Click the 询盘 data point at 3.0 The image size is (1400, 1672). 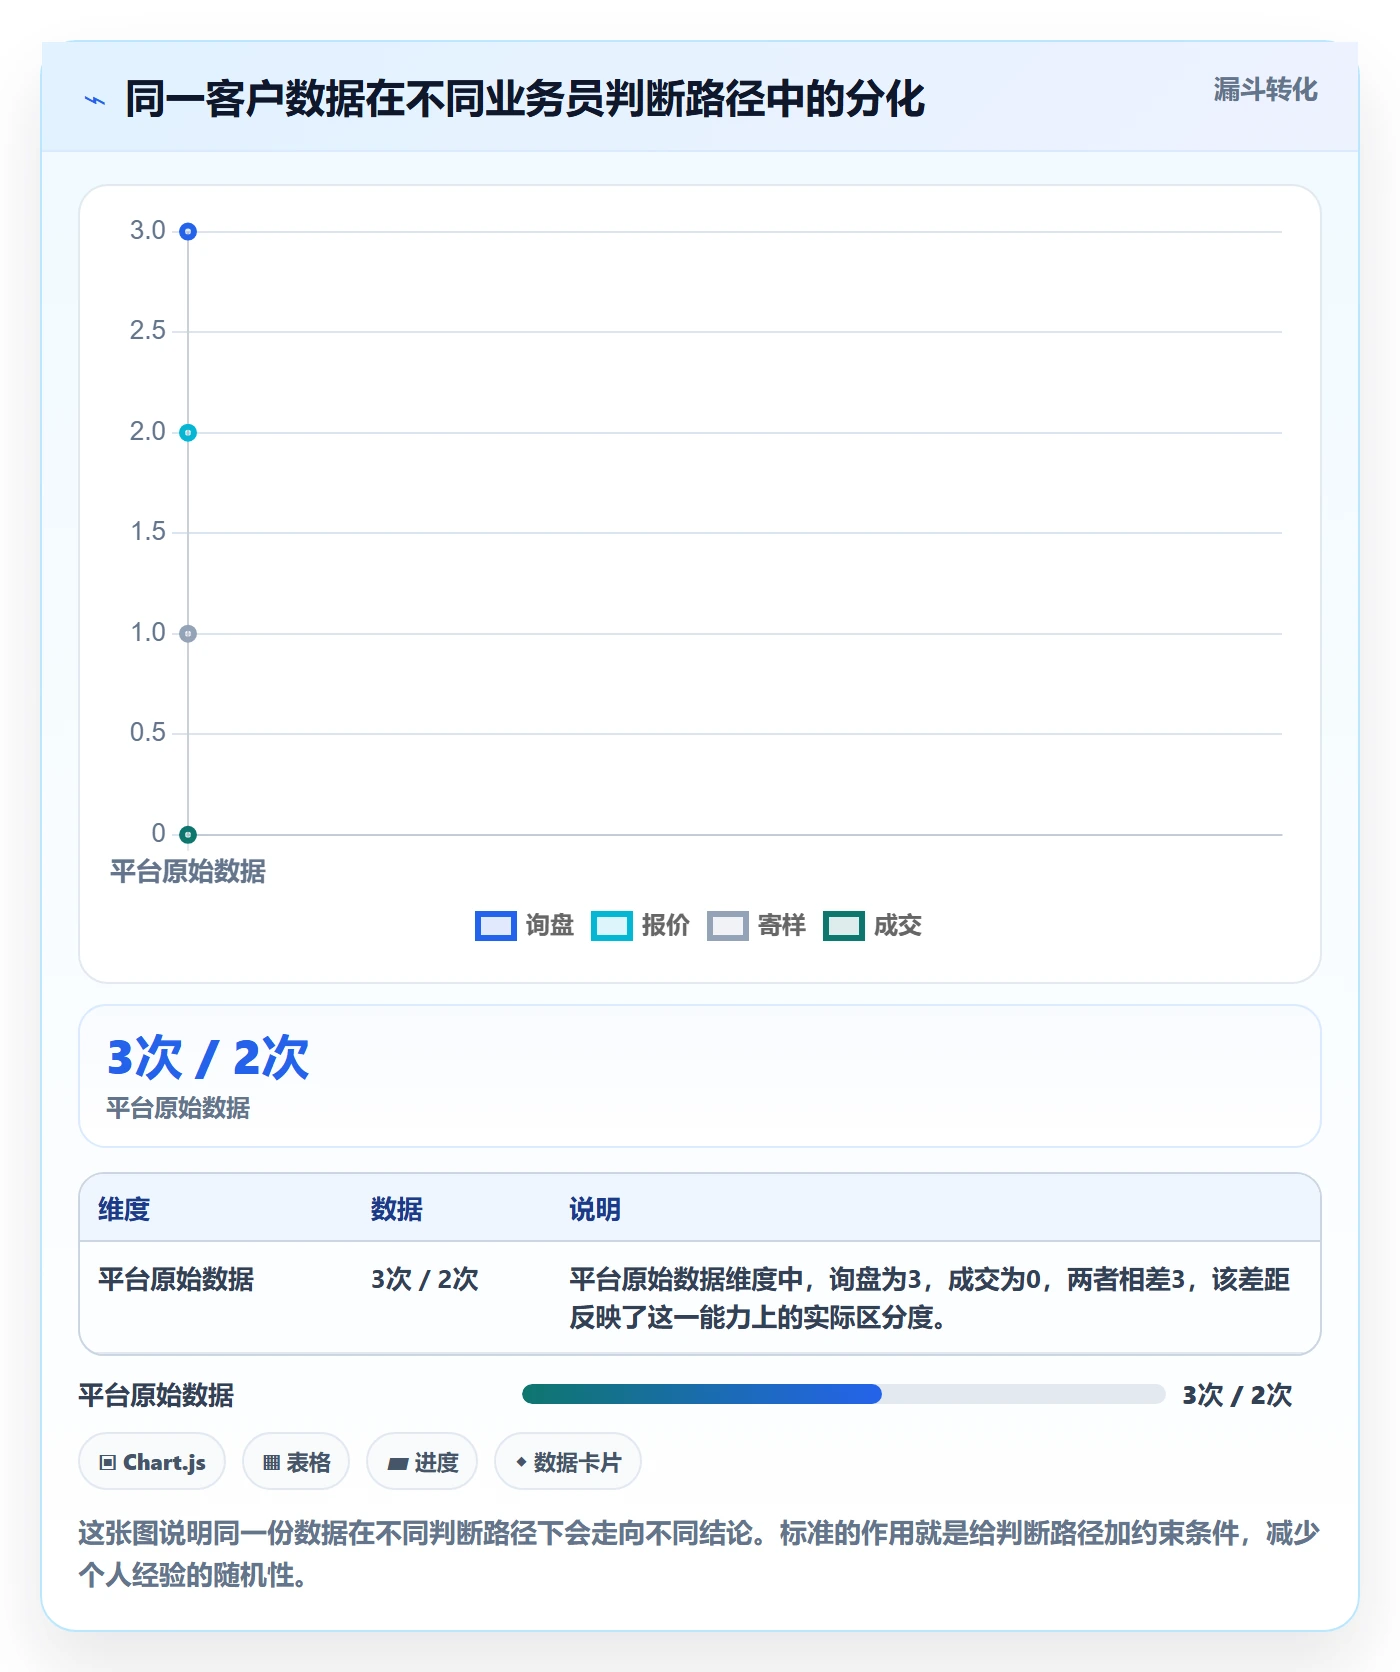pos(188,232)
